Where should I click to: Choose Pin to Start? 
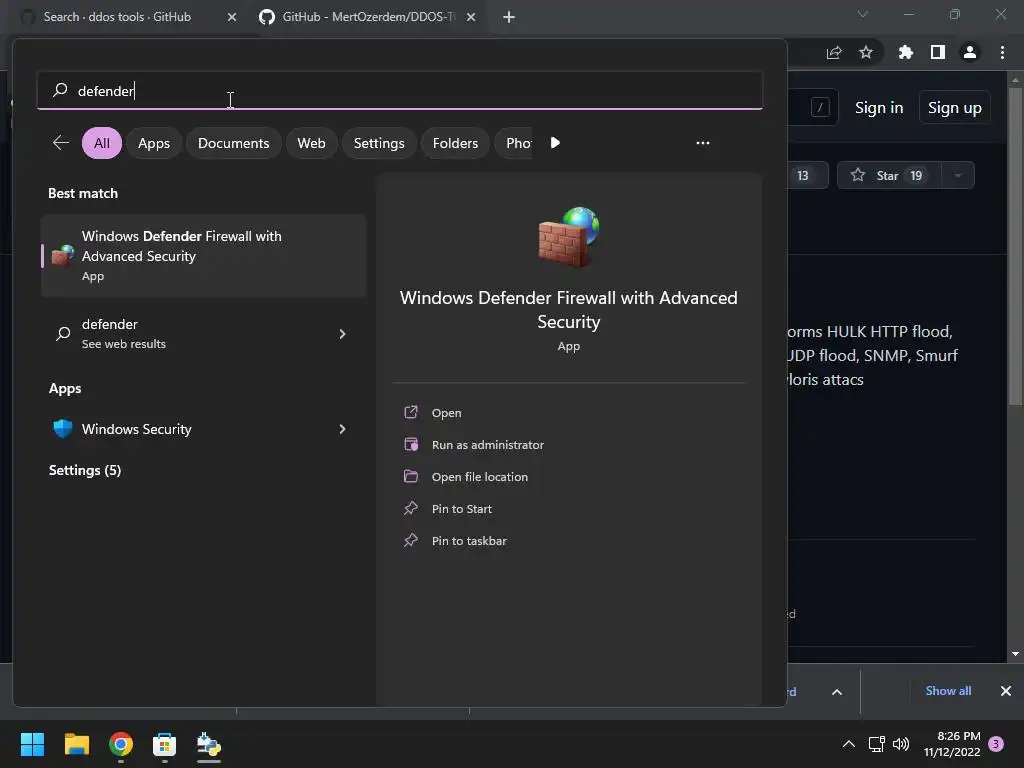click(461, 509)
